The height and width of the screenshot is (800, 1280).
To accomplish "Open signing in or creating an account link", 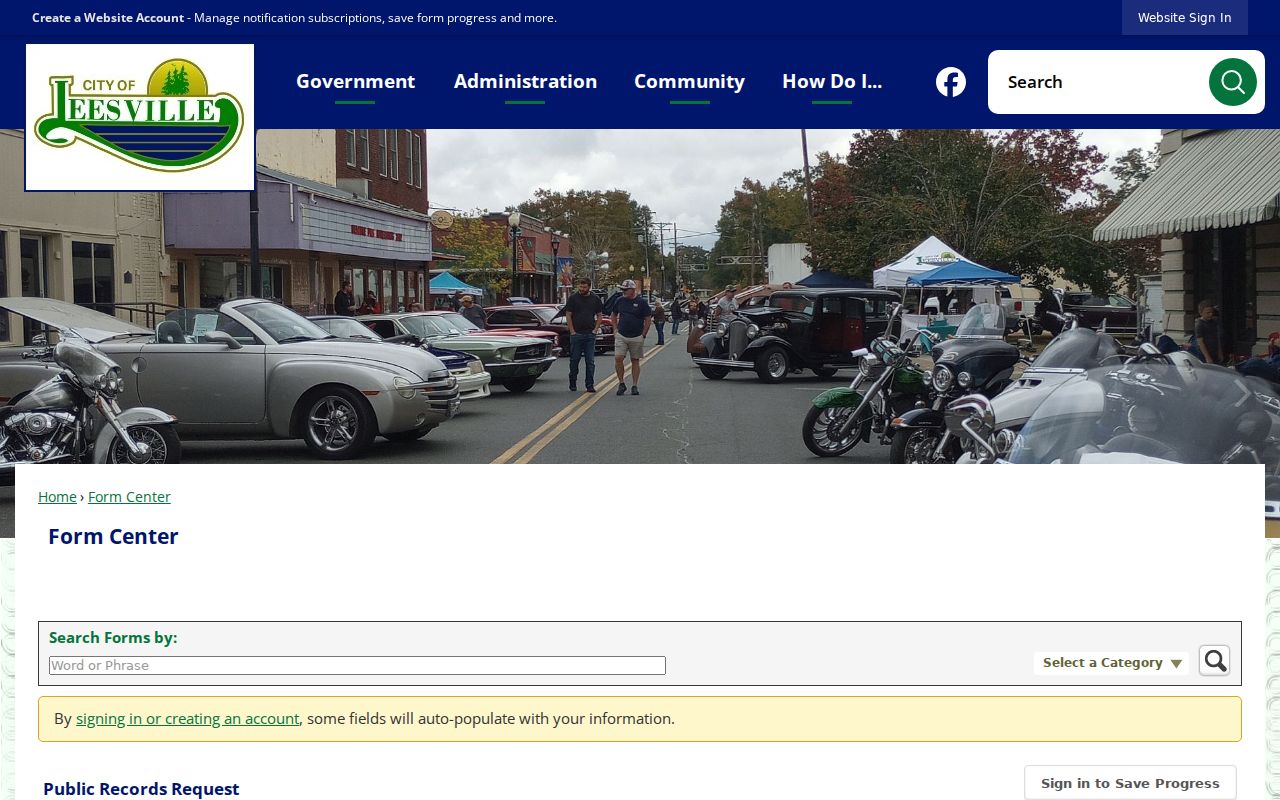I will tap(187, 719).
